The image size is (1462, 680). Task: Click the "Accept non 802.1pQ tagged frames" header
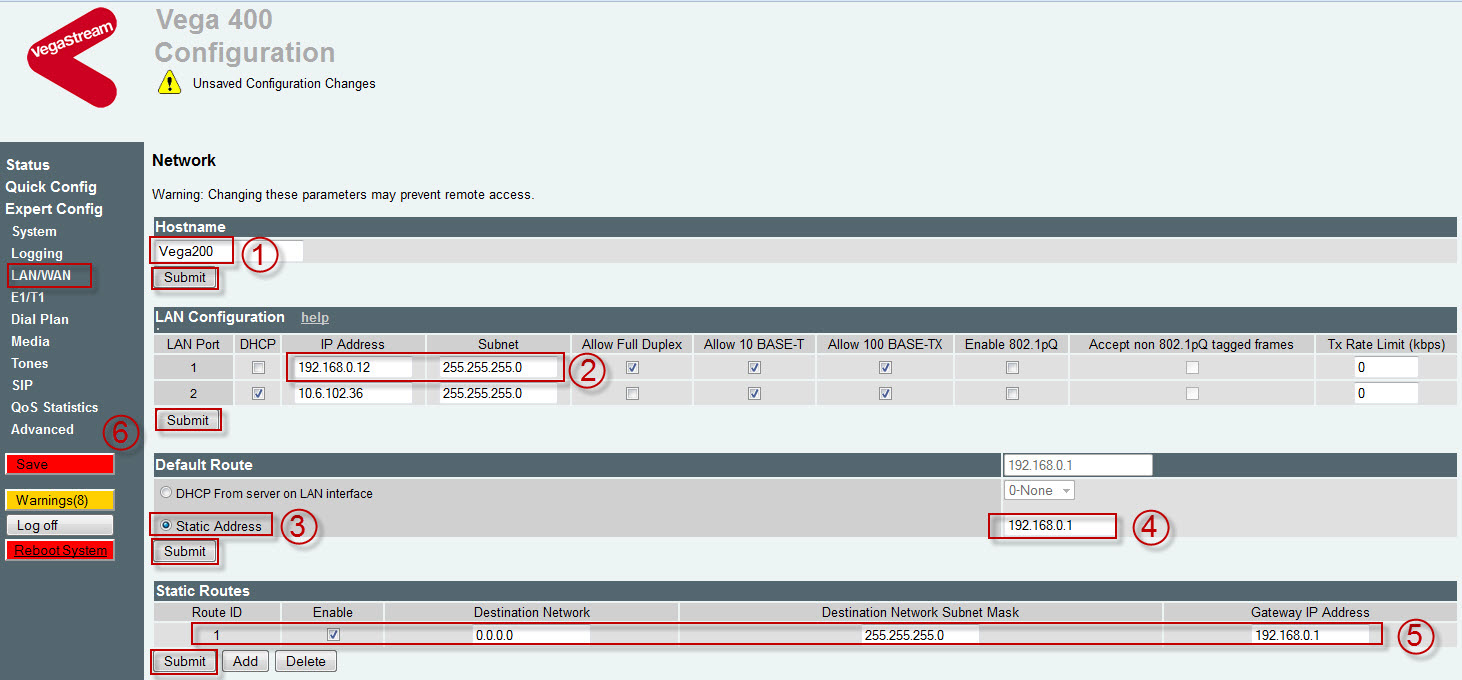1191,344
